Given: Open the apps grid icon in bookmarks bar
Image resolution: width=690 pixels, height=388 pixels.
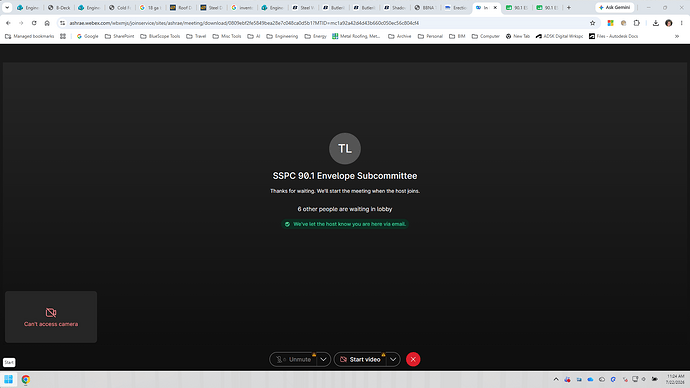Looking at the screenshot, I should [x=63, y=36].
